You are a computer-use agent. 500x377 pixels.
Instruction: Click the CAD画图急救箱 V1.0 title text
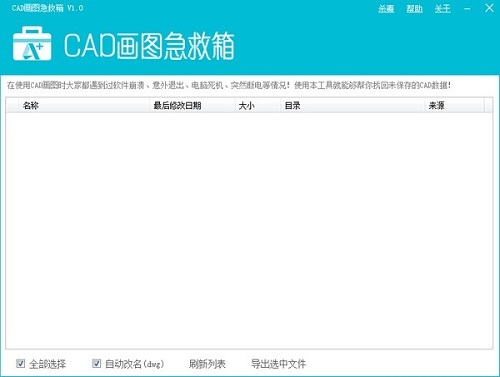(x=47, y=8)
